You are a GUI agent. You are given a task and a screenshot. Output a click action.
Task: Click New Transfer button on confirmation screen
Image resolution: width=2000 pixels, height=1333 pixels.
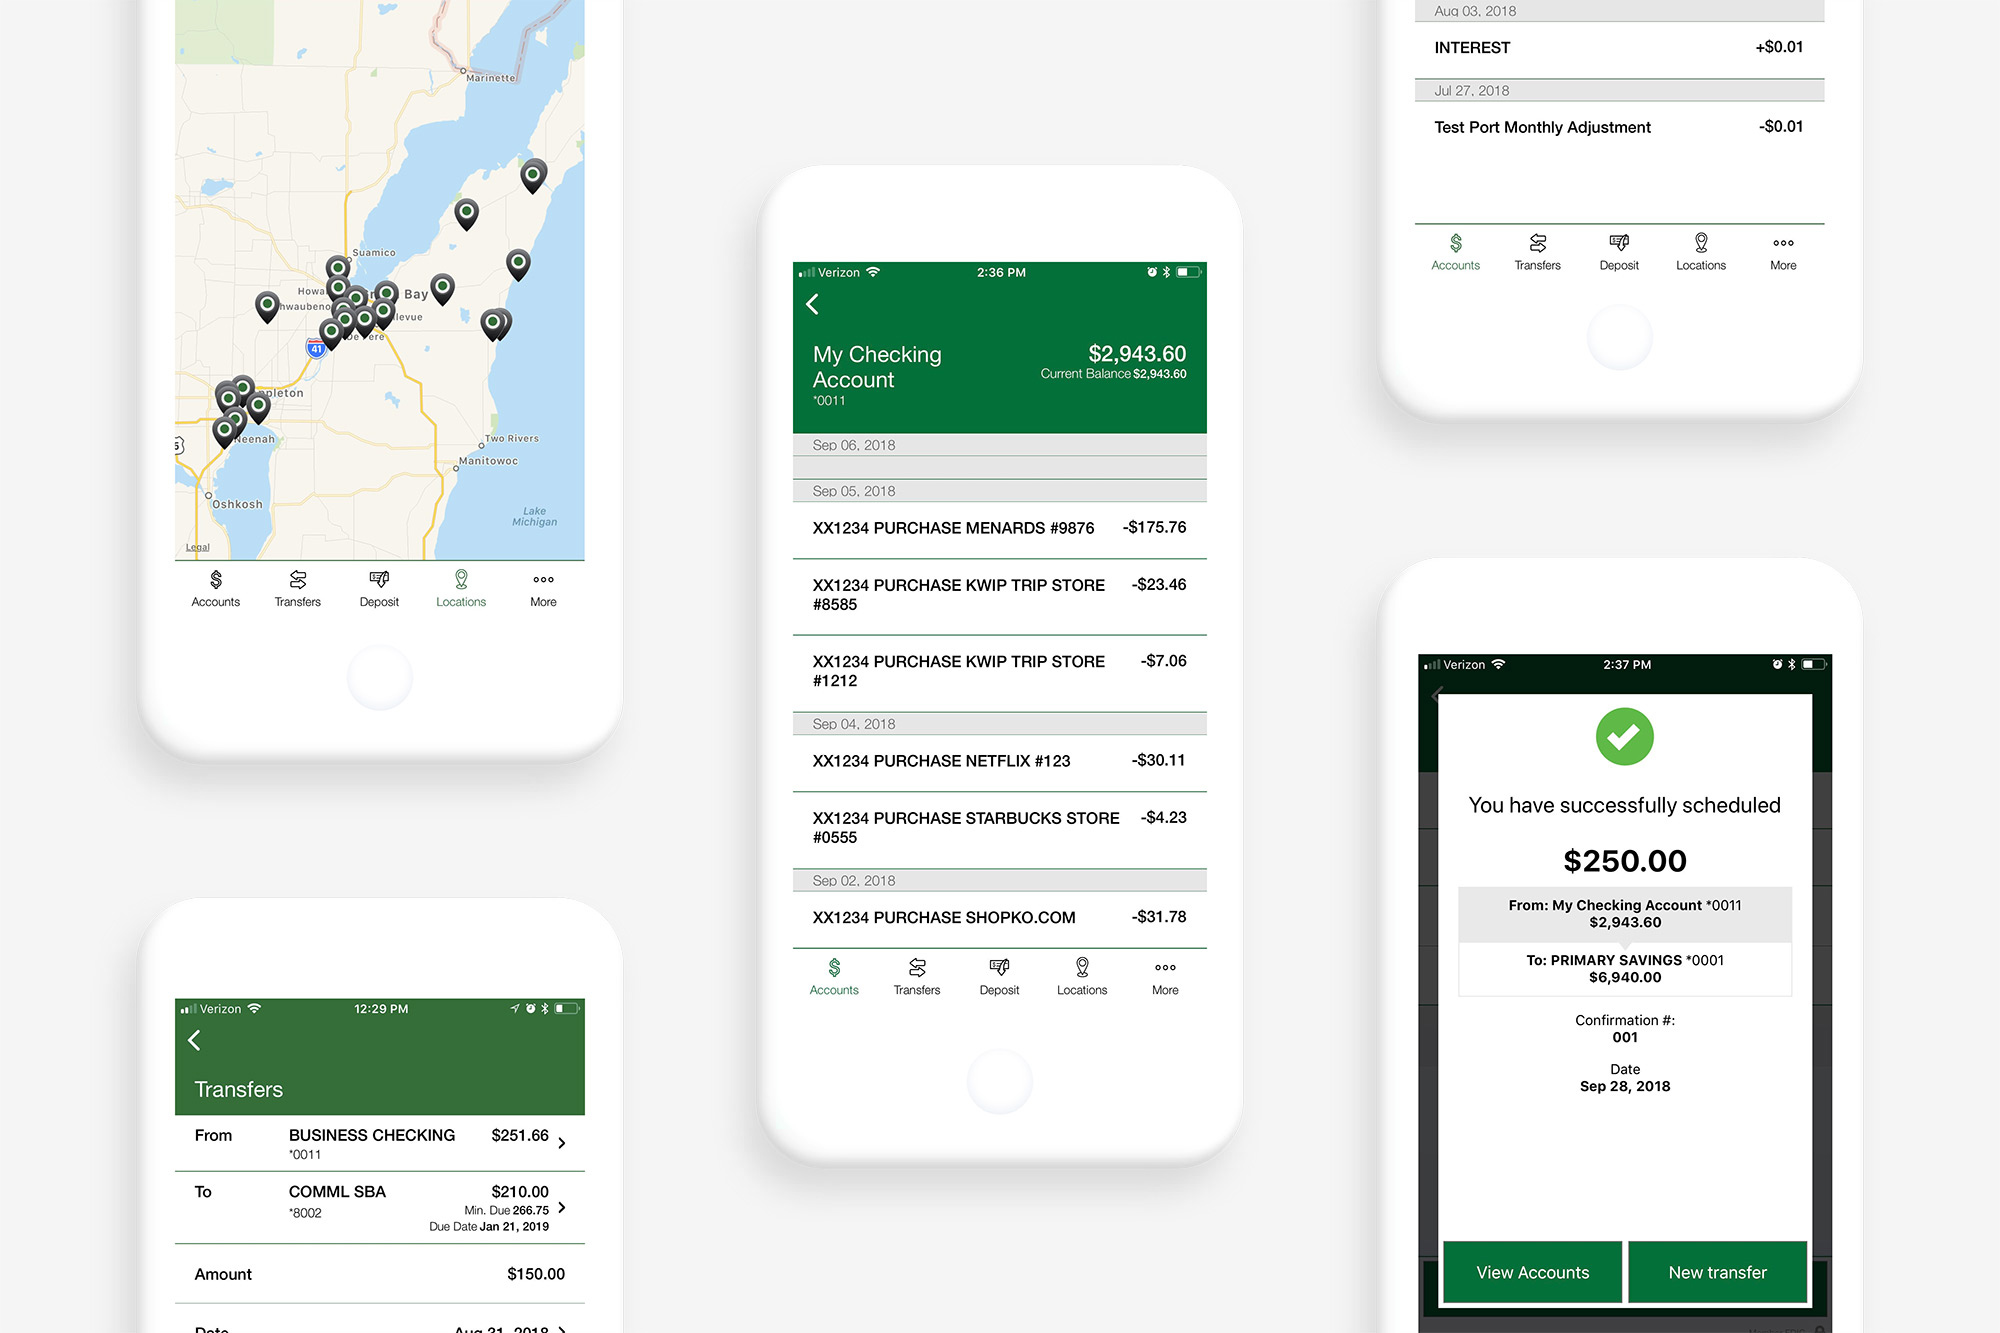pyautogui.click(x=1714, y=1271)
